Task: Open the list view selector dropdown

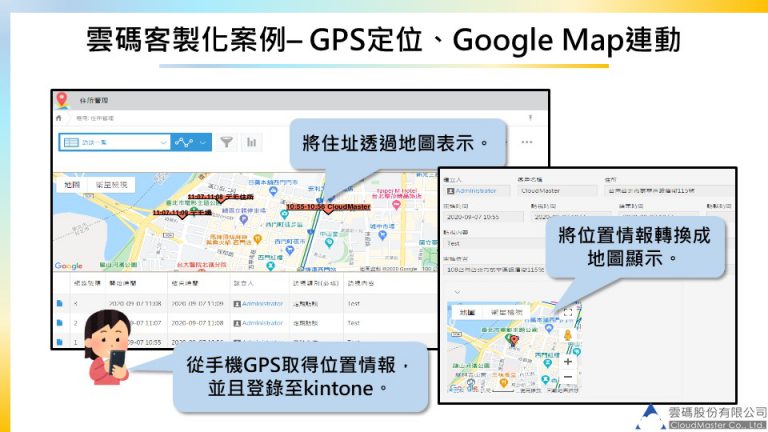Action: (115, 142)
